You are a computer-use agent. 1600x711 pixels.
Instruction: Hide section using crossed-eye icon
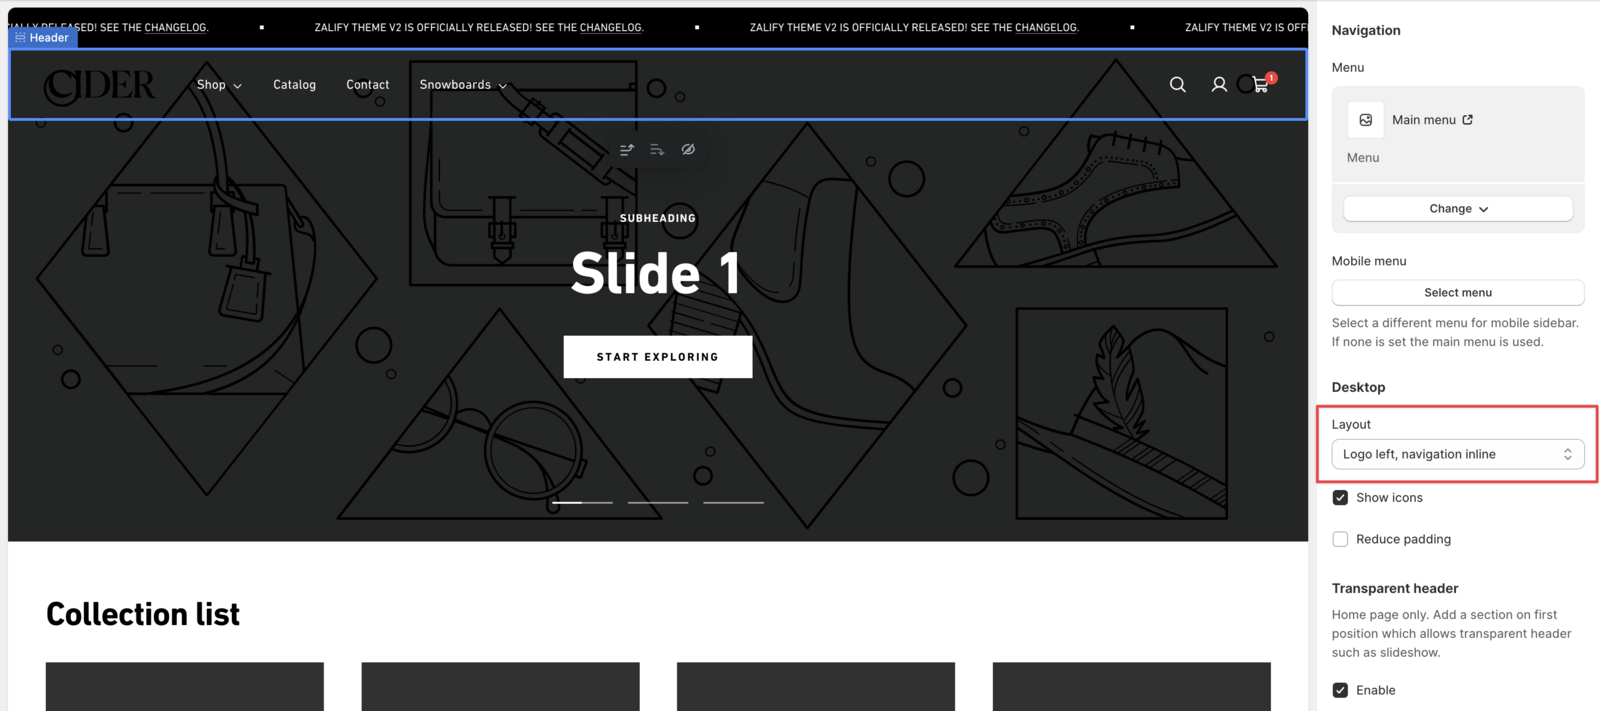coord(688,150)
